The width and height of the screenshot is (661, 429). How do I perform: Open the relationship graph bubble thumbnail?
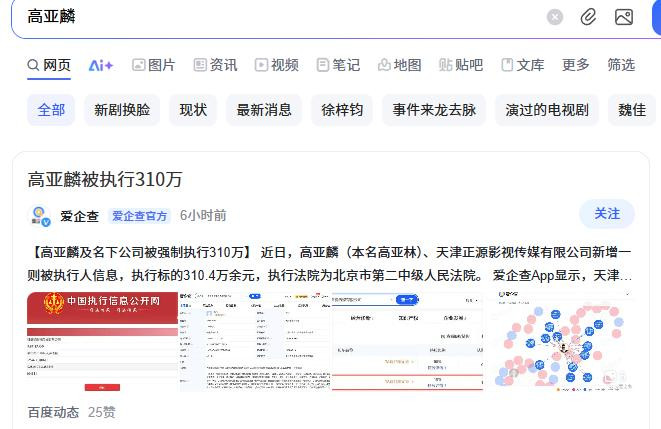559,341
